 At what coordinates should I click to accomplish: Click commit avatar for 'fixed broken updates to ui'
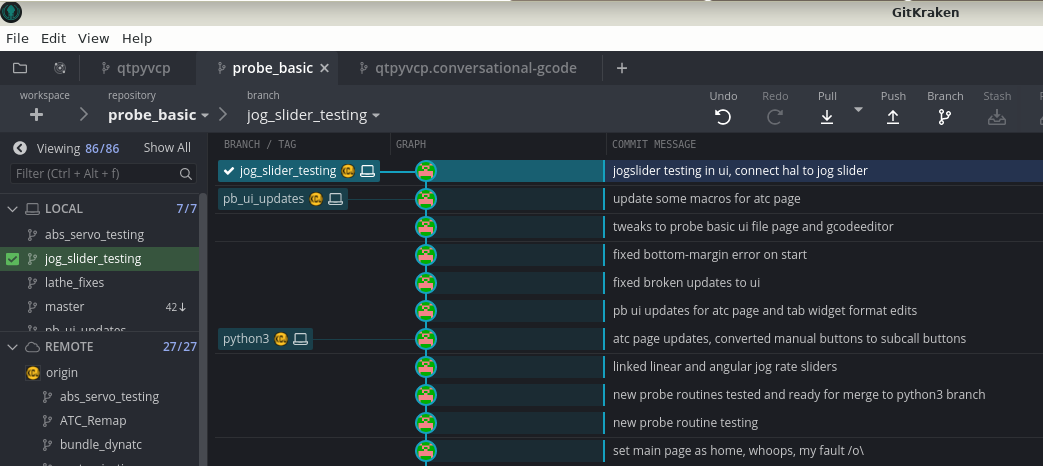(x=426, y=283)
